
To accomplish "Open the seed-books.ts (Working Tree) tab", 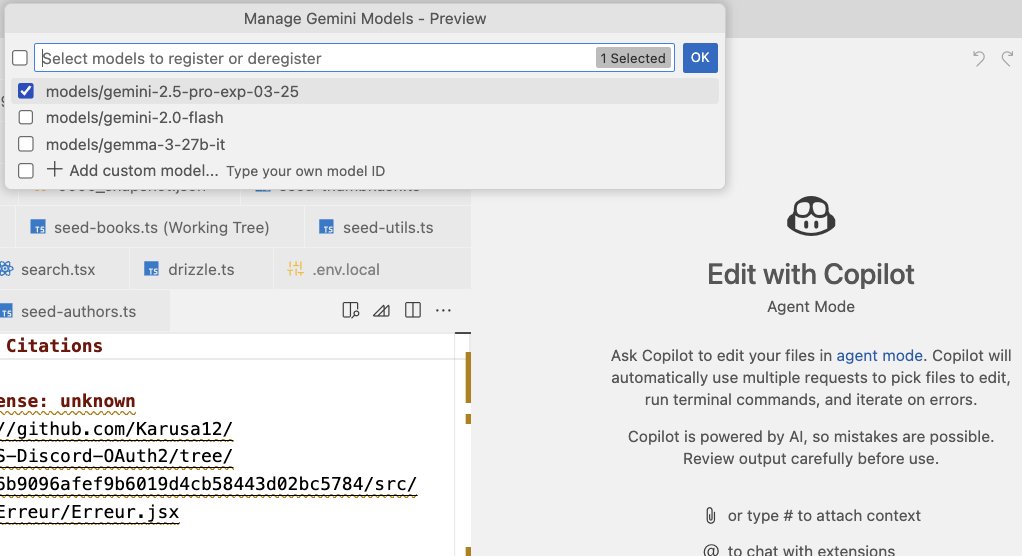I will (x=160, y=227).
